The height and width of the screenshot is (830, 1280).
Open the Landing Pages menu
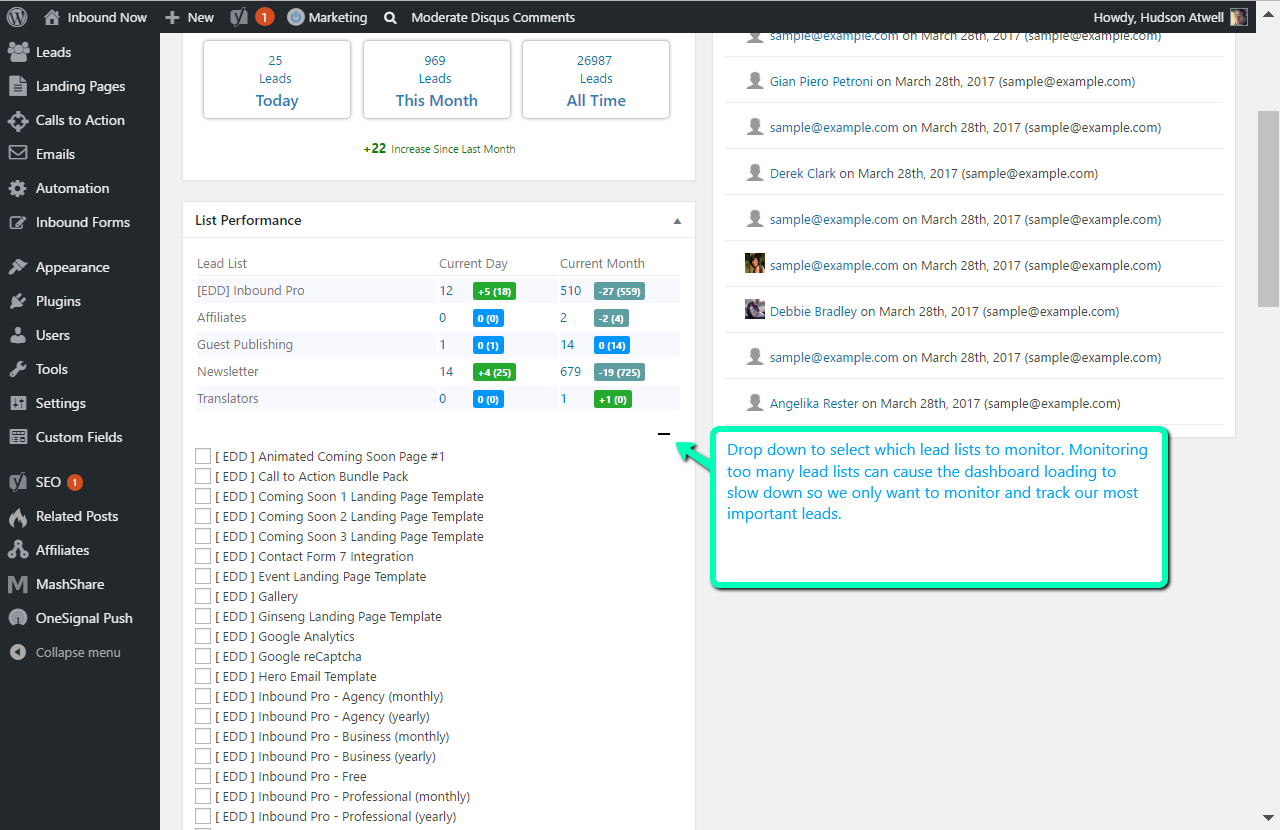[80, 86]
